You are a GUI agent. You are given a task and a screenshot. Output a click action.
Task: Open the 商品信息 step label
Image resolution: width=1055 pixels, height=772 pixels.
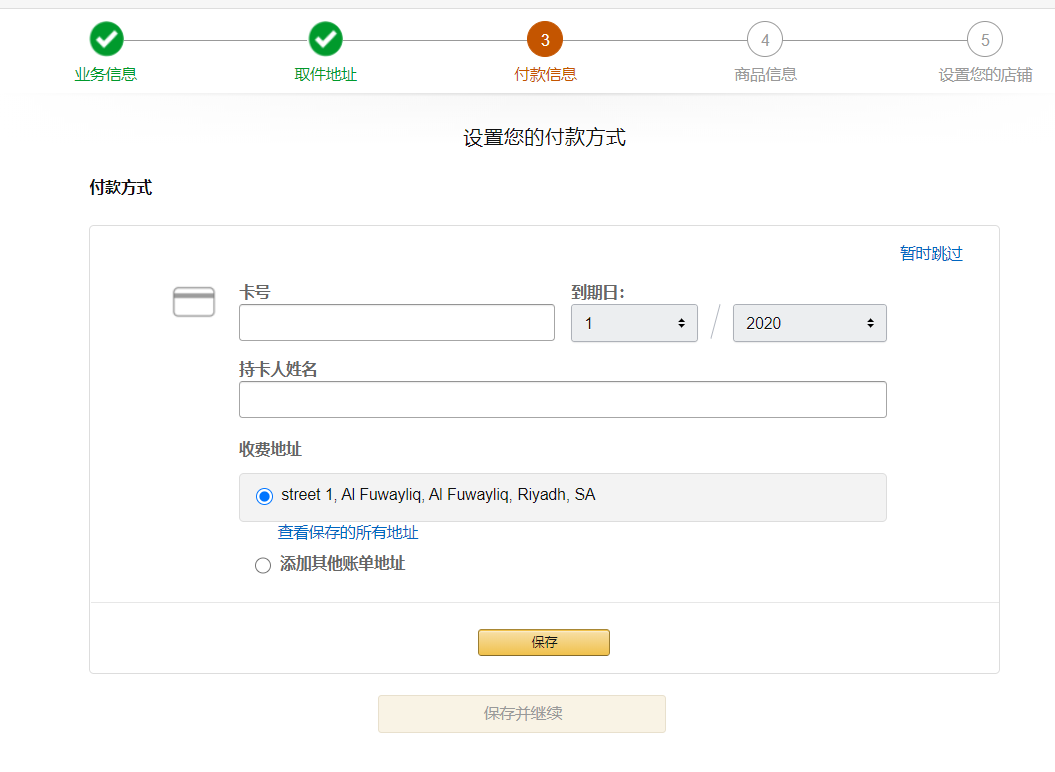765,74
